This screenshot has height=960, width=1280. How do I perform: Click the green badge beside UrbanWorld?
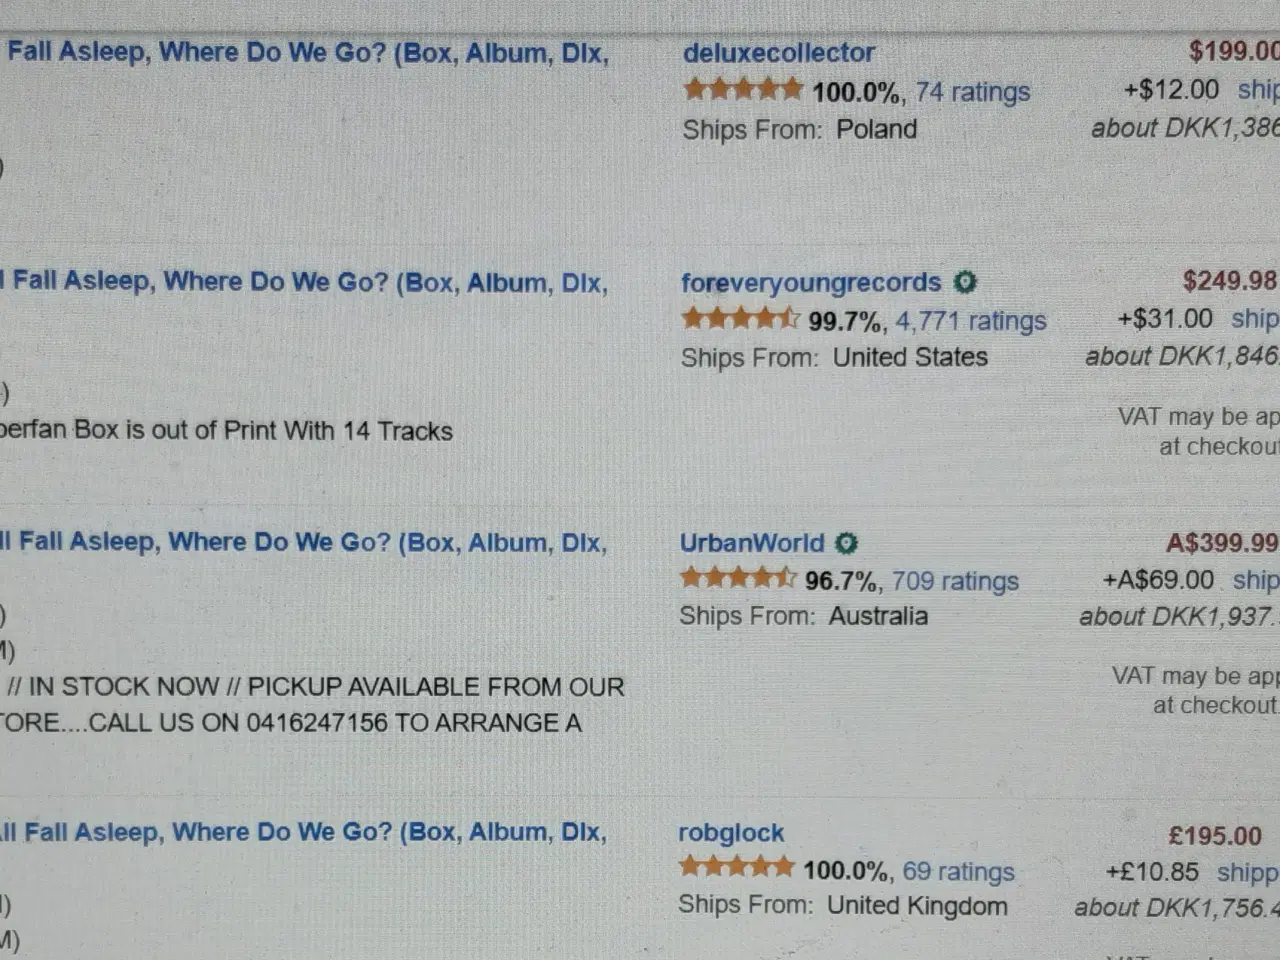point(847,544)
